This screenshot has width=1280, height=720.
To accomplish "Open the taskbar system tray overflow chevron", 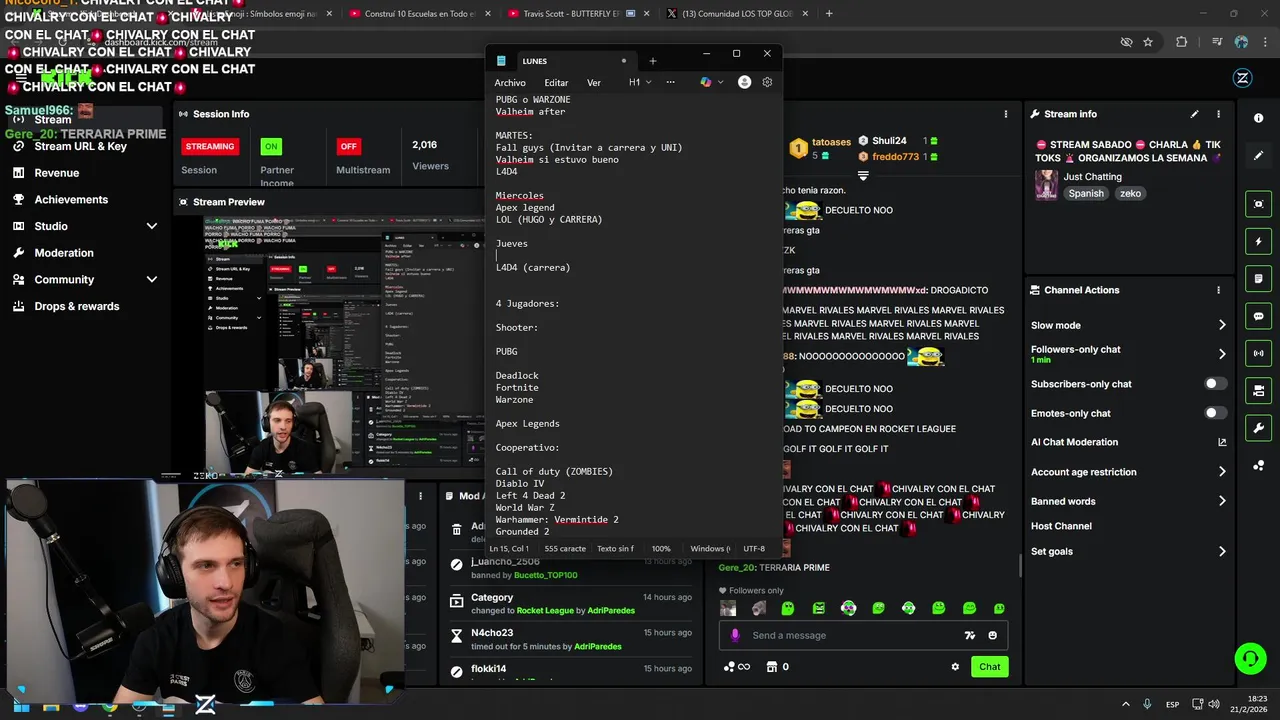I will coord(1125,704).
